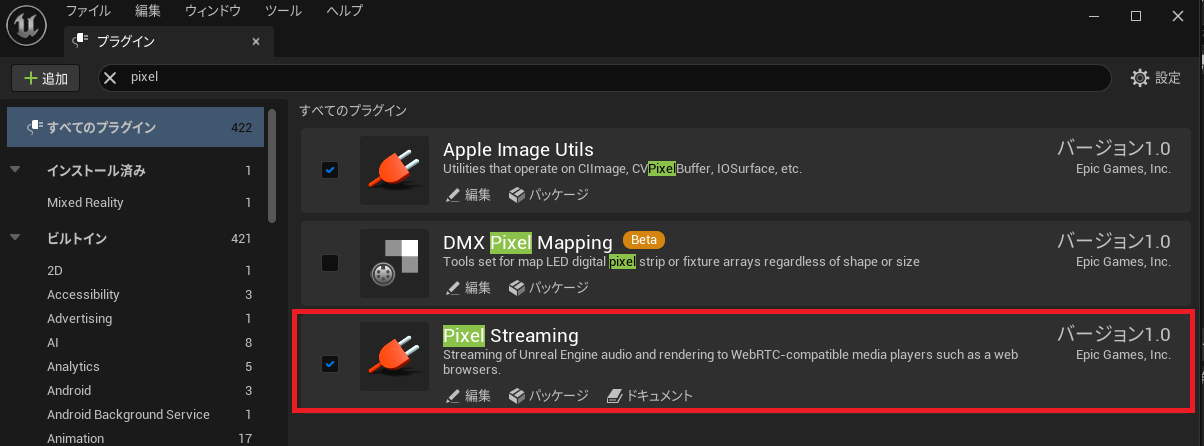Click パッケージ under Pixel Streaming

pyautogui.click(x=549, y=396)
